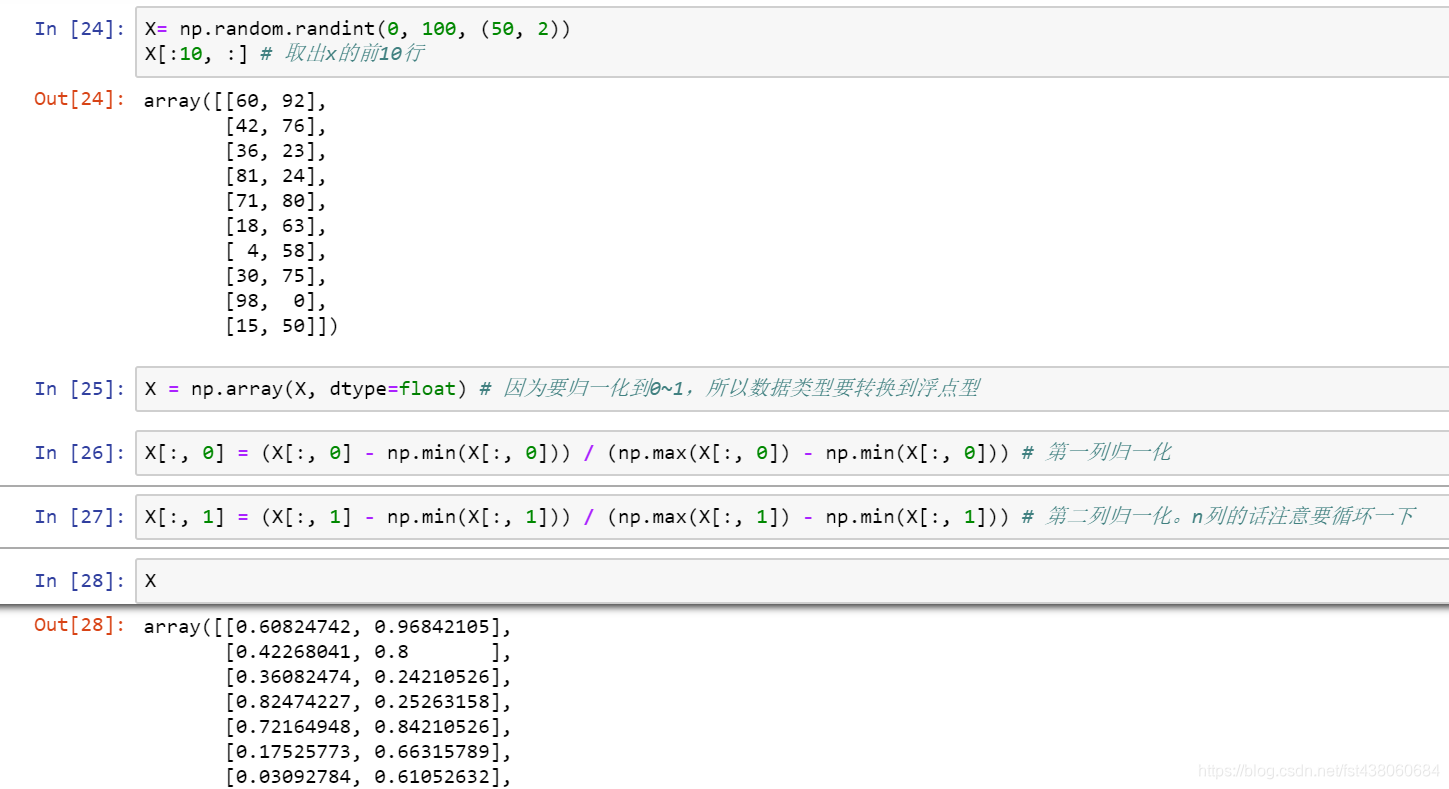The width and height of the screenshot is (1449, 789).
Task: Click the X[:10, :] slice expression
Action: 196,53
